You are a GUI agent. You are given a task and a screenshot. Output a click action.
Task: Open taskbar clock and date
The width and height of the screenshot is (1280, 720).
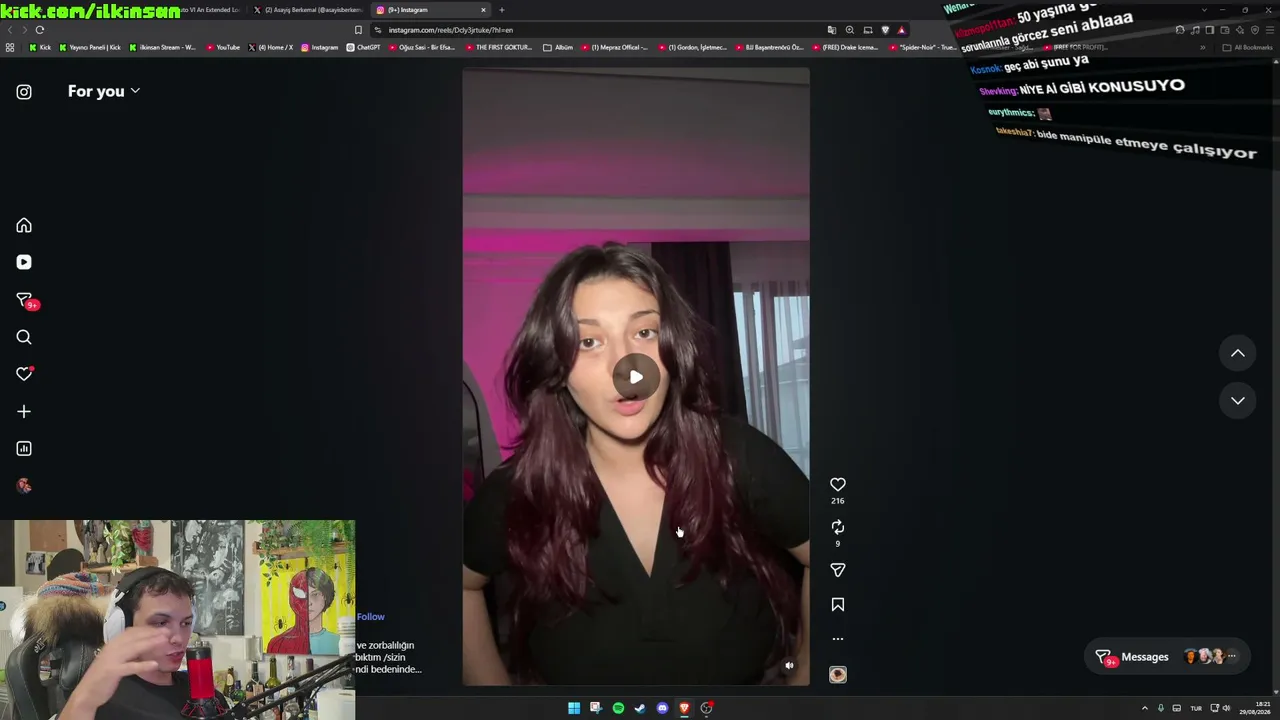[1255, 708]
